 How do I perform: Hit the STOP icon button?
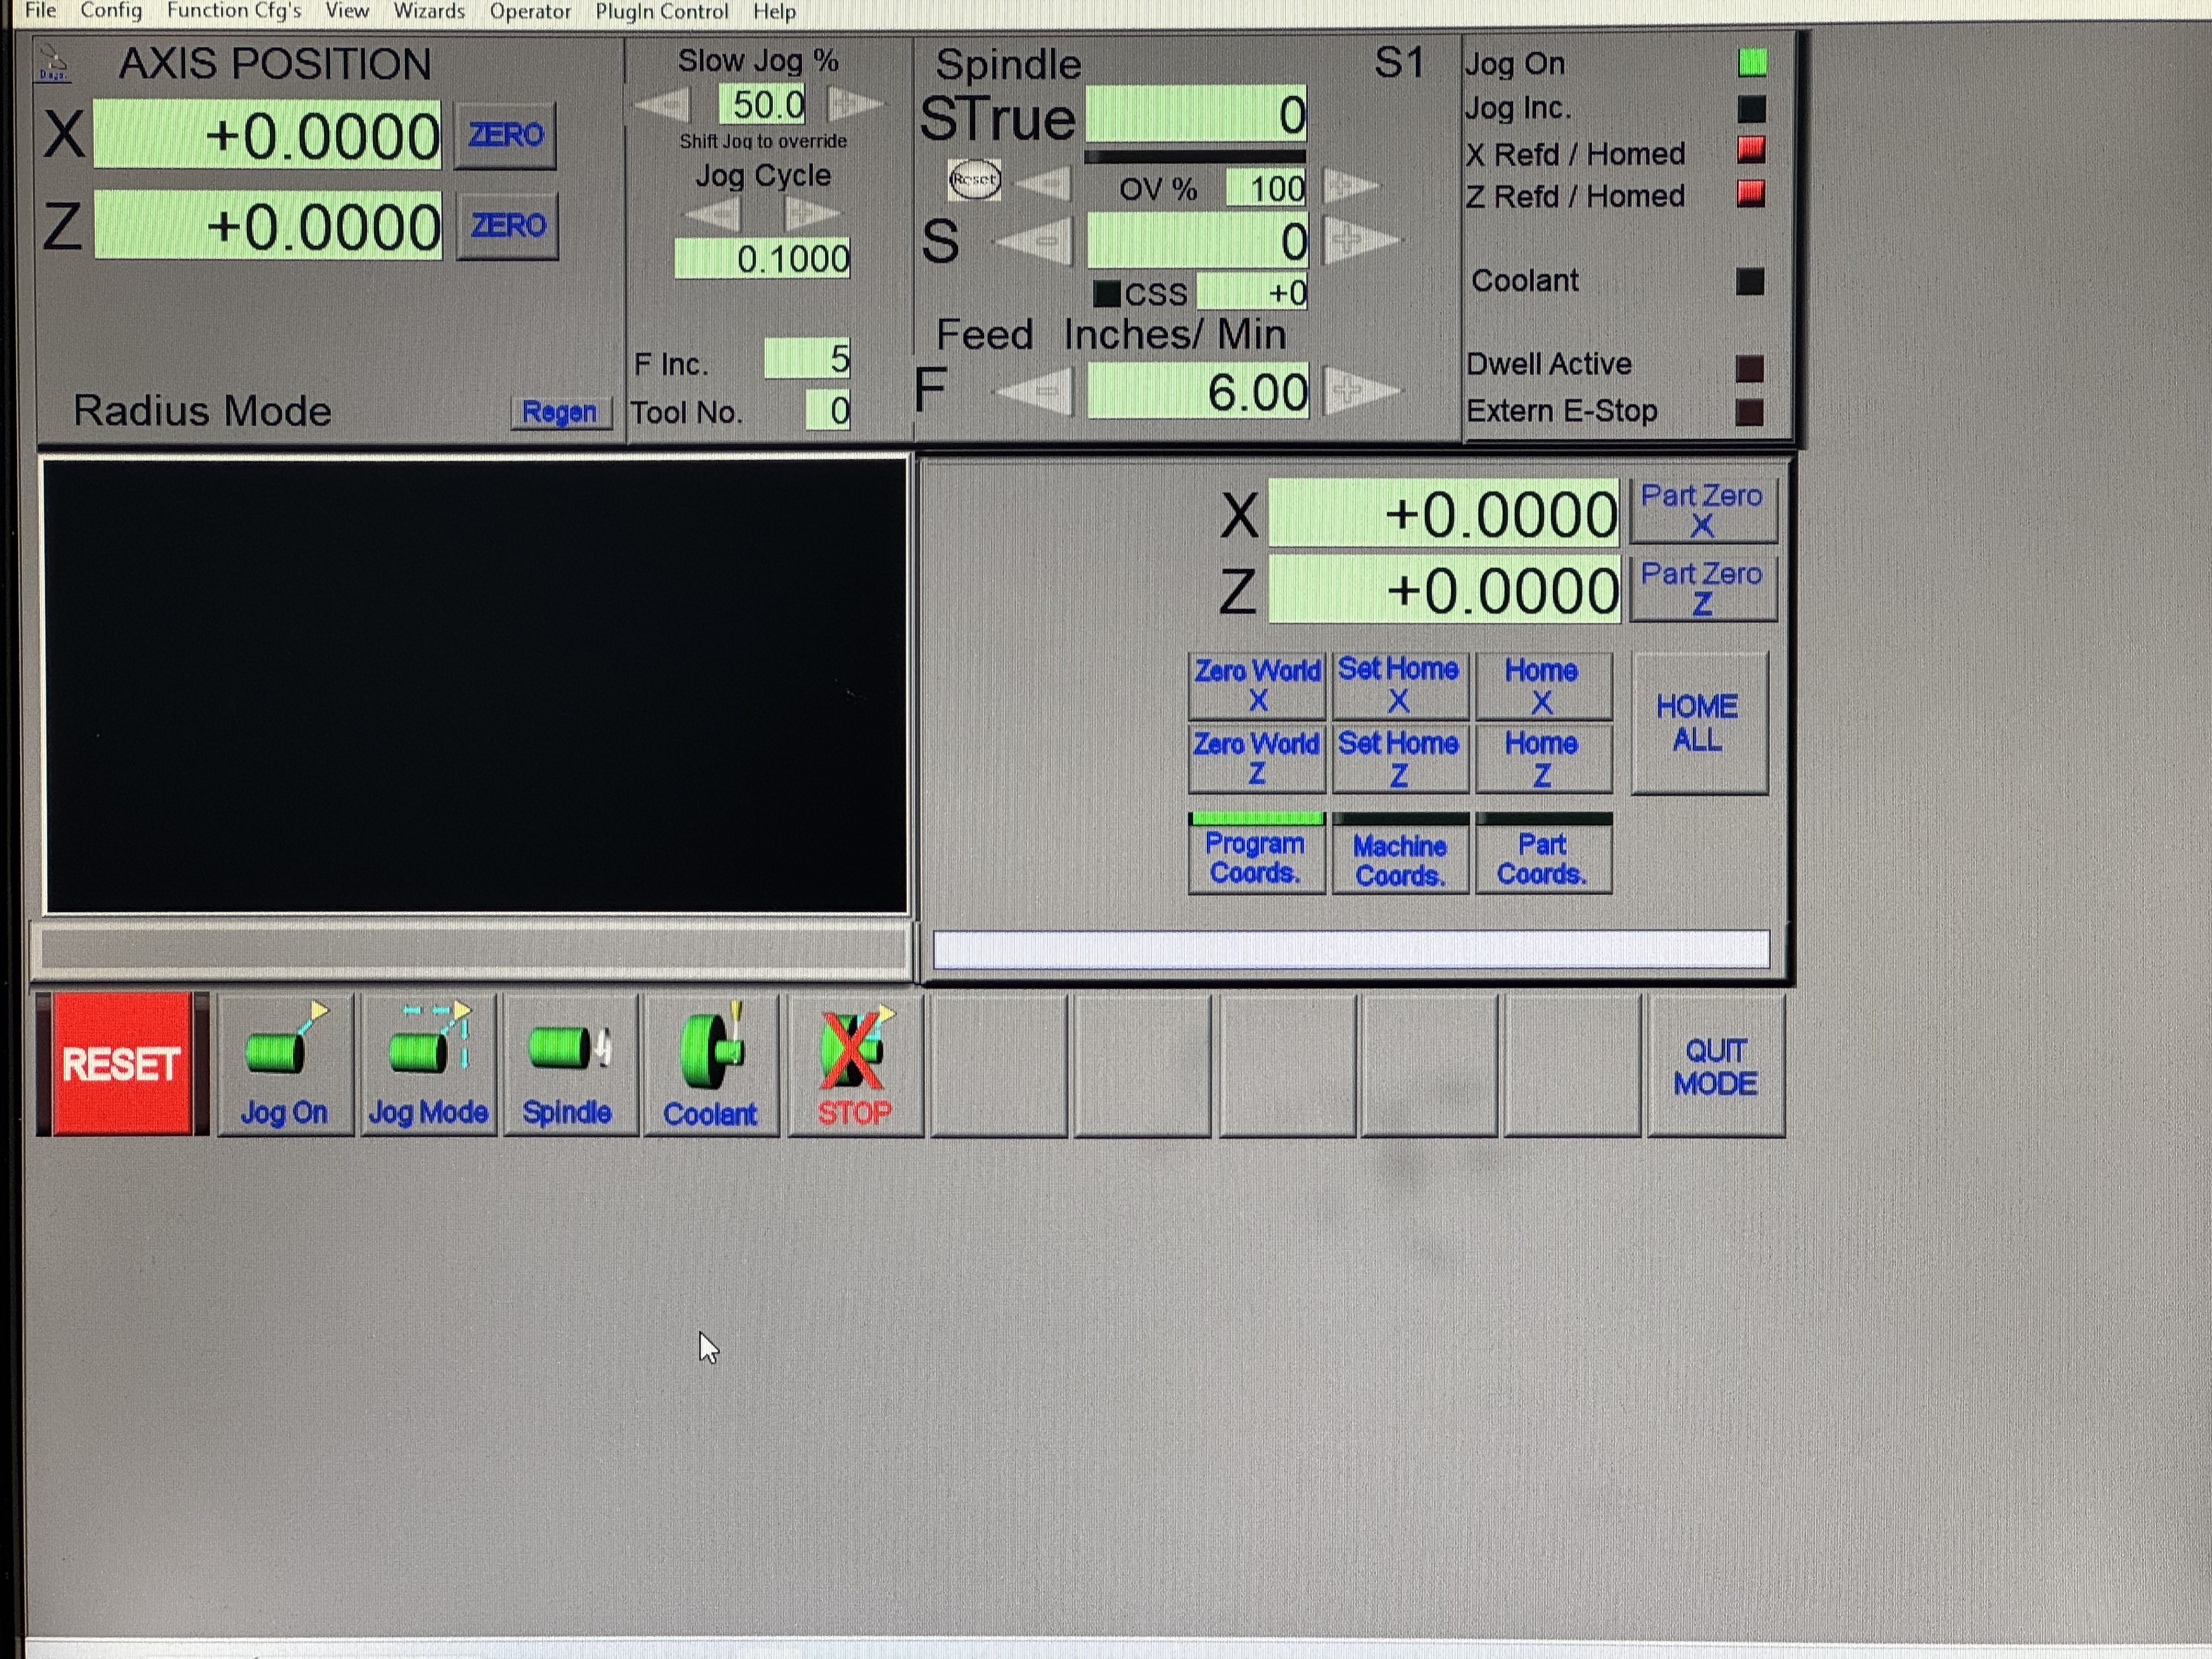coord(855,1065)
